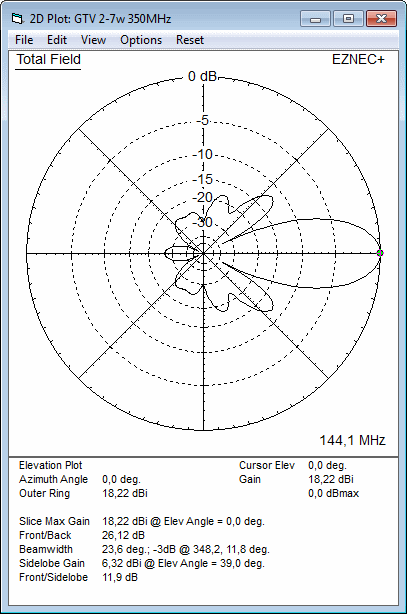Click the Reset menu item
The image size is (407, 614).
tap(190, 40)
